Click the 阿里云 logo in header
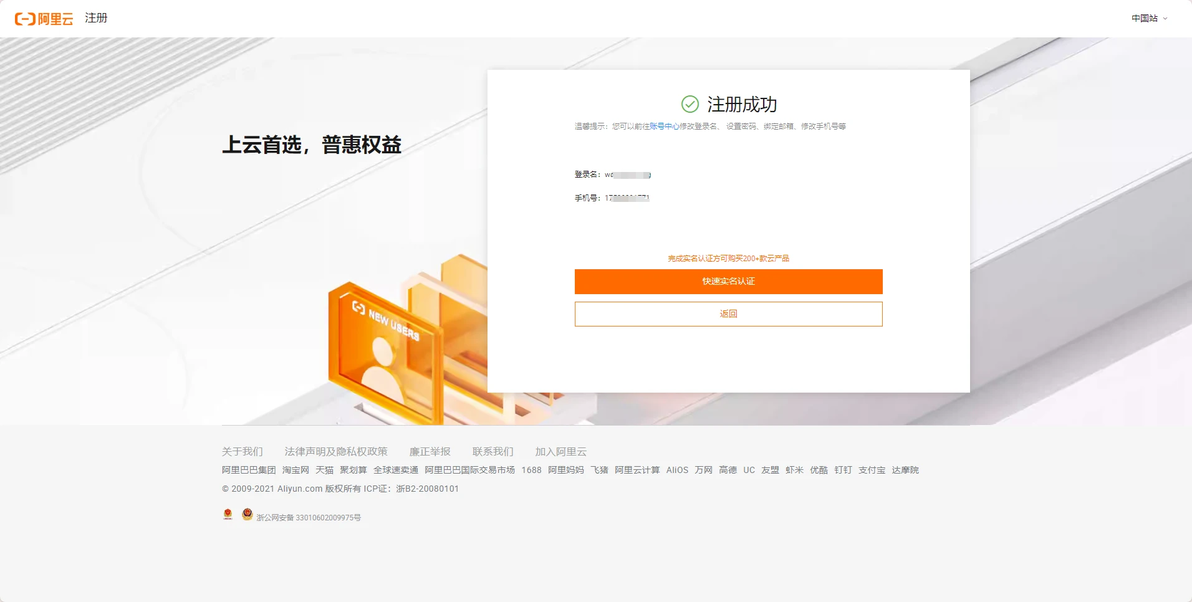 (44, 19)
